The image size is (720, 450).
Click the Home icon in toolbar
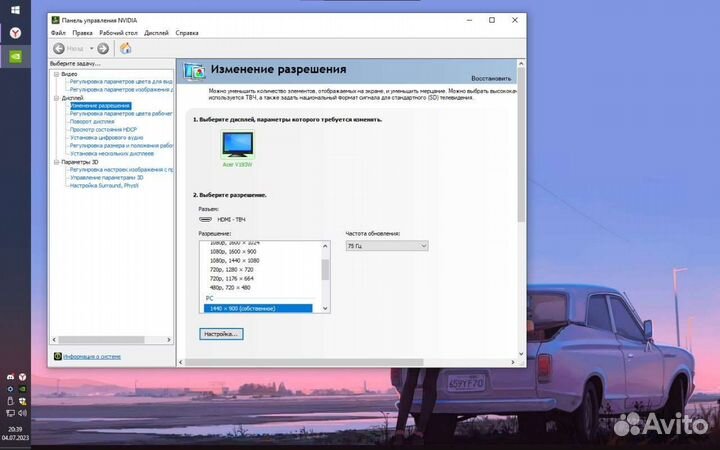click(125, 48)
